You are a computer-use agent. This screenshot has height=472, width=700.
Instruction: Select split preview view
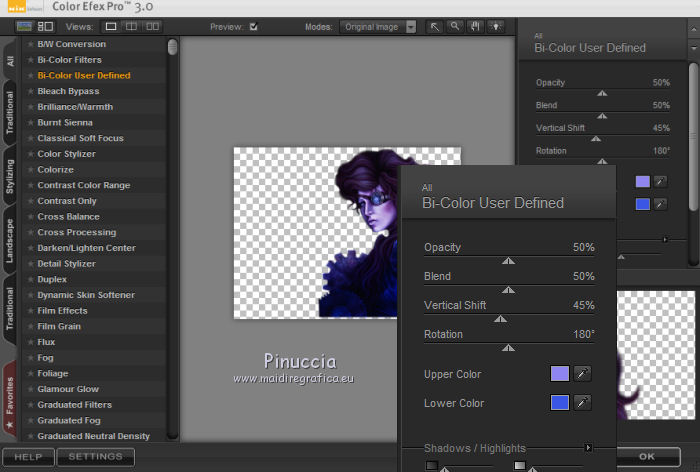[x=131, y=26]
